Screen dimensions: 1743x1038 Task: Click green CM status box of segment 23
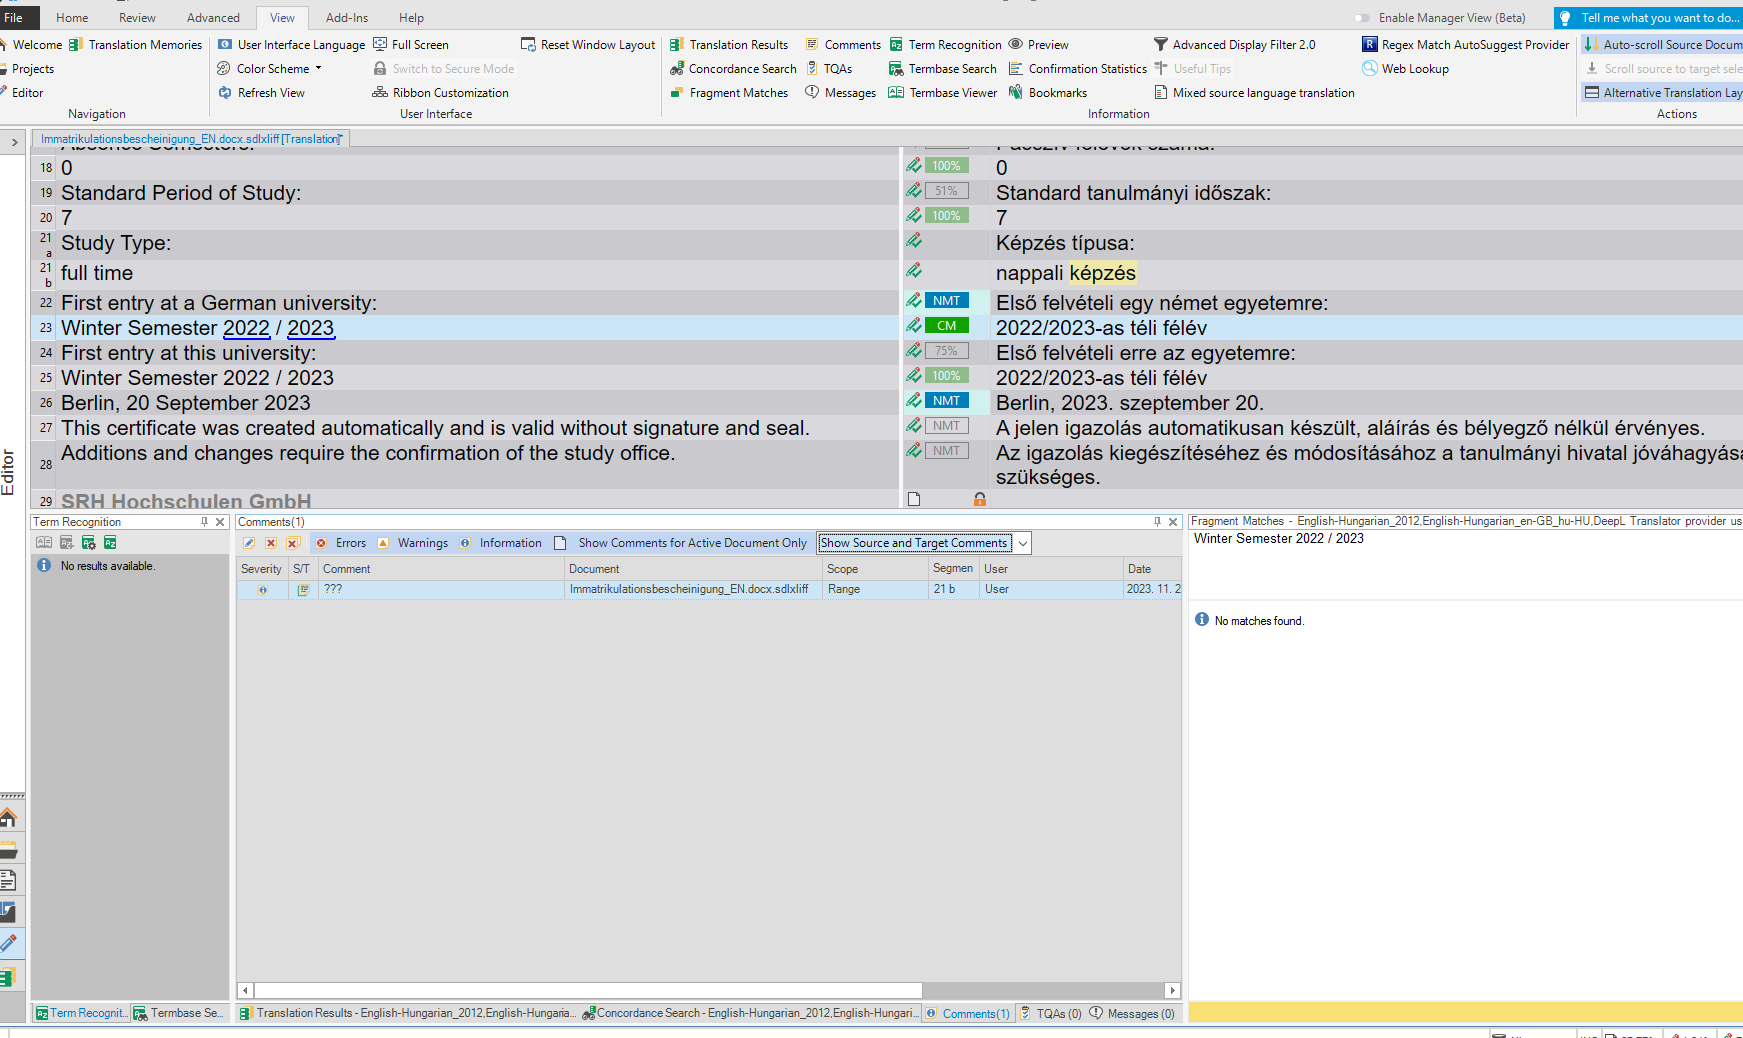tap(946, 326)
